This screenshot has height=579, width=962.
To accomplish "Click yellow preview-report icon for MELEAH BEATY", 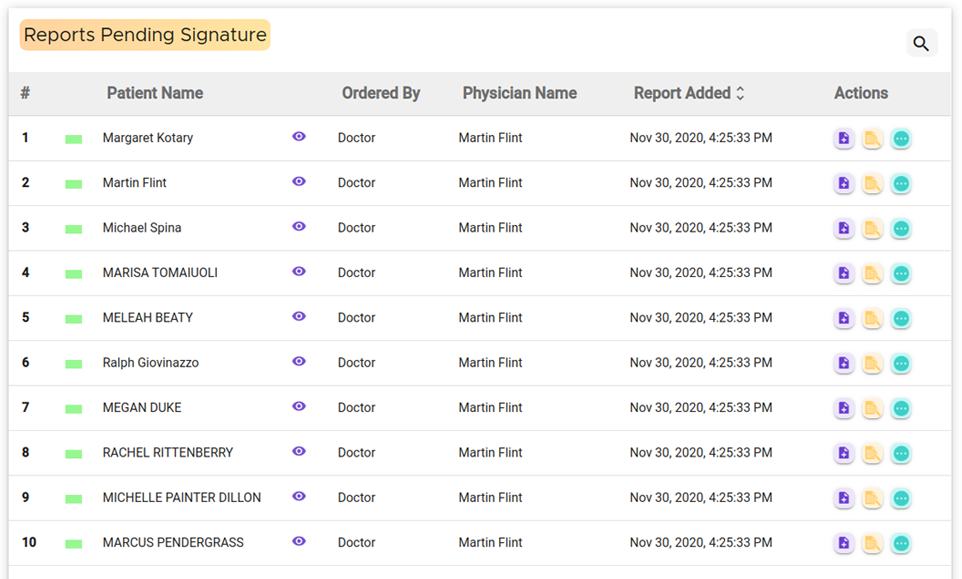I will [872, 319].
